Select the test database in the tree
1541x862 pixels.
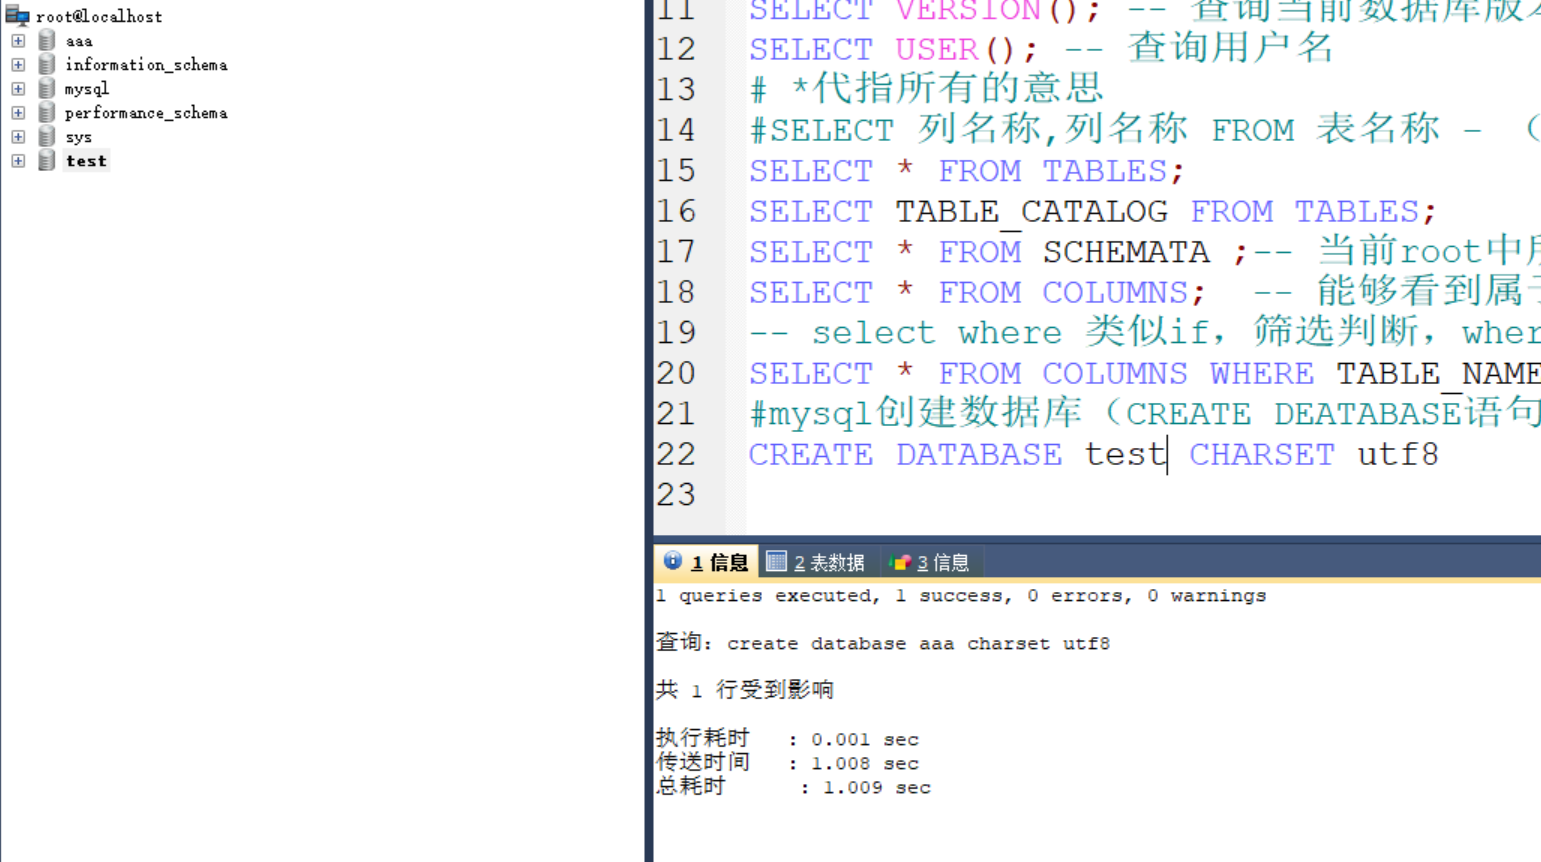pyautogui.click(x=86, y=161)
